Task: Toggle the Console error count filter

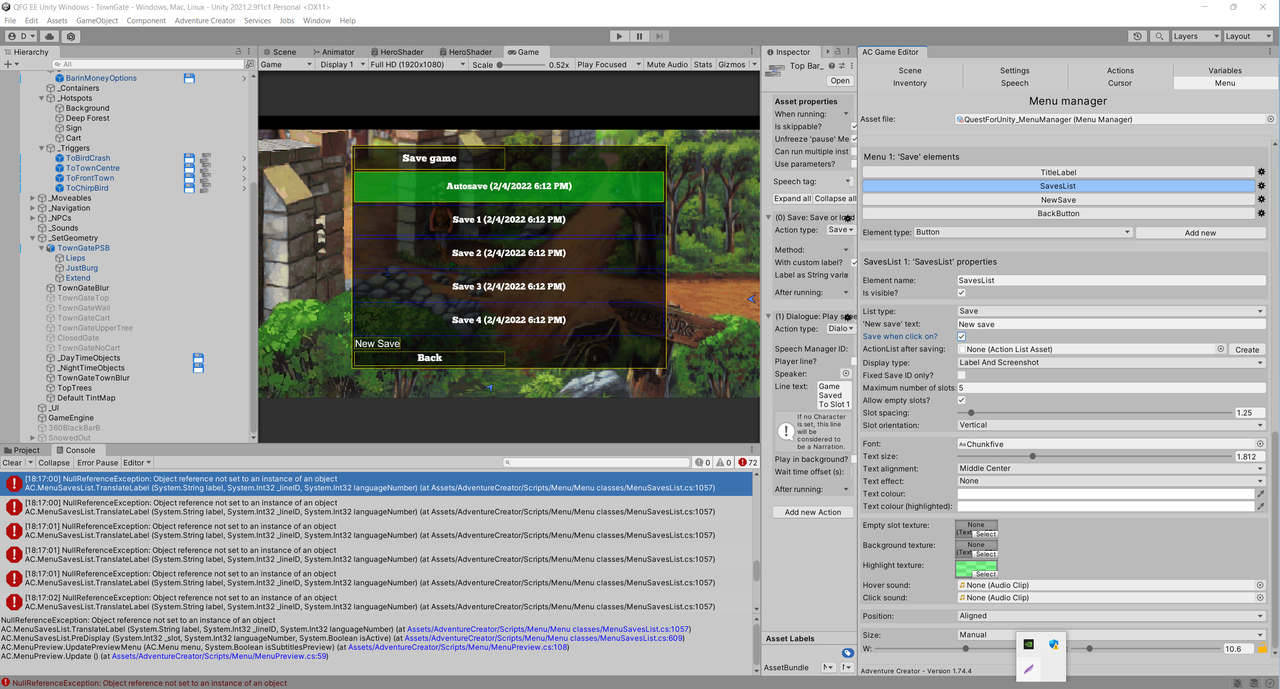Action: (x=747, y=463)
